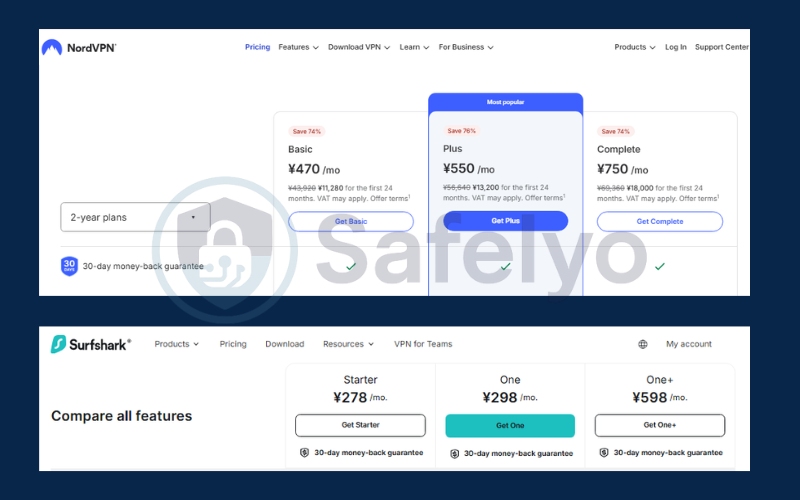The width and height of the screenshot is (800, 500).
Task: Click the checkmark under Plus plan
Action: 505,266
